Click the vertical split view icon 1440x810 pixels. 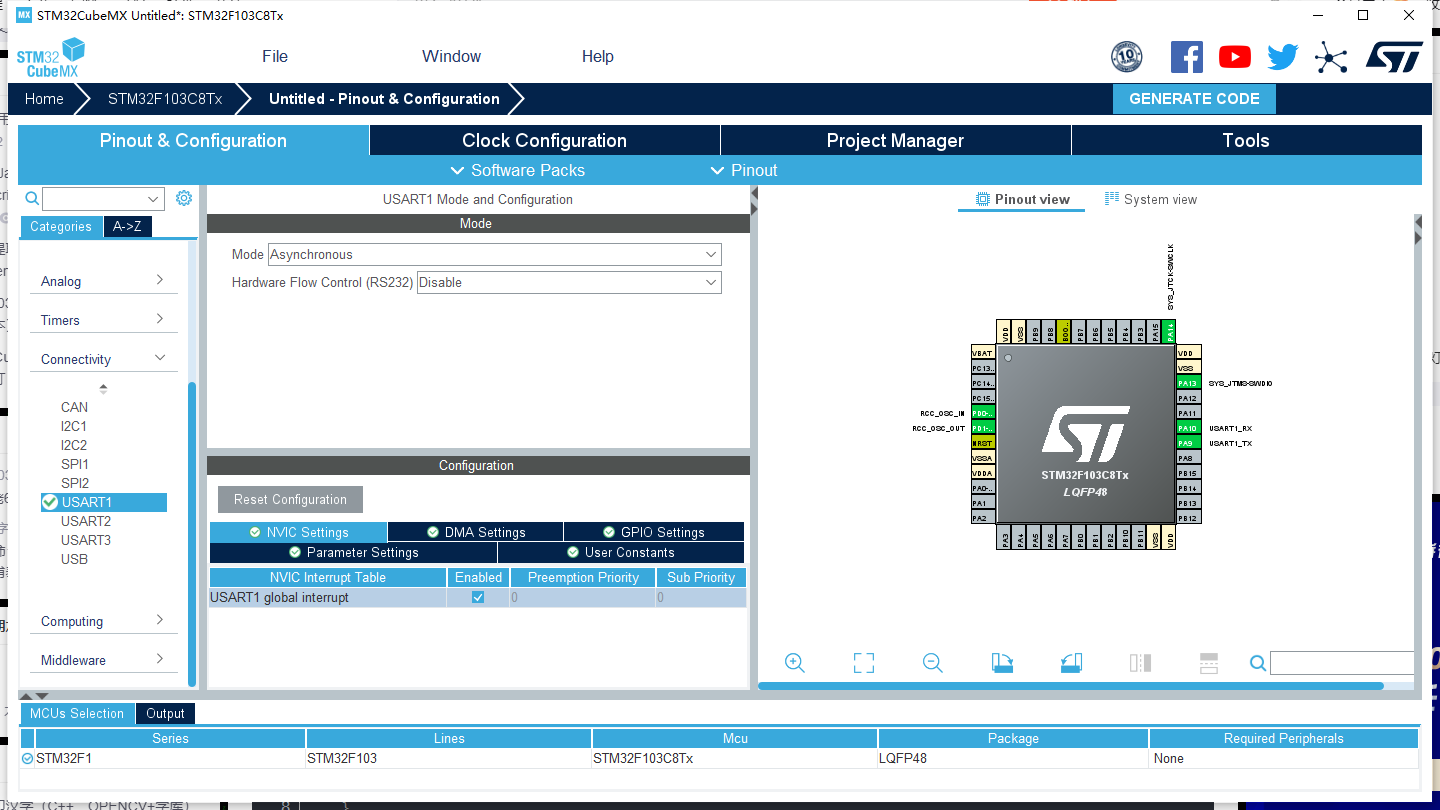tap(1140, 662)
